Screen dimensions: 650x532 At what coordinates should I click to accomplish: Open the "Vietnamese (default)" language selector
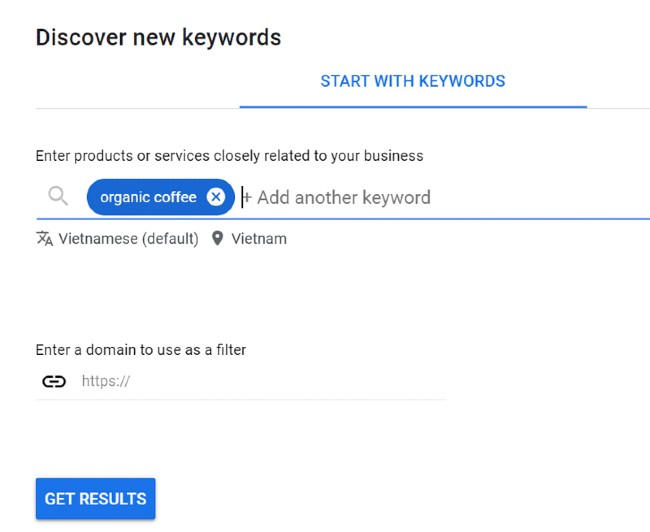pyautogui.click(x=128, y=239)
